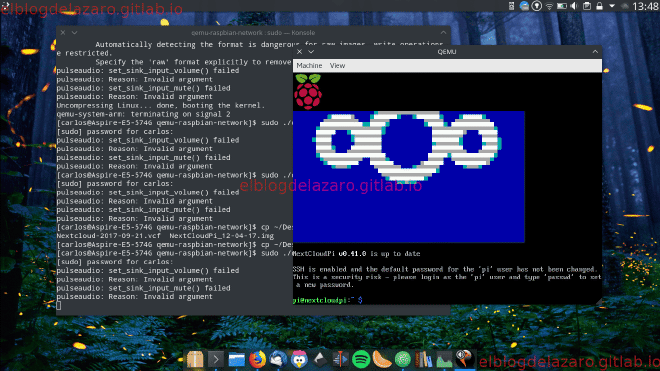Open the Konsole window menu chevron
This screenshot has width=660, height=371.
(x=75, y=32)
